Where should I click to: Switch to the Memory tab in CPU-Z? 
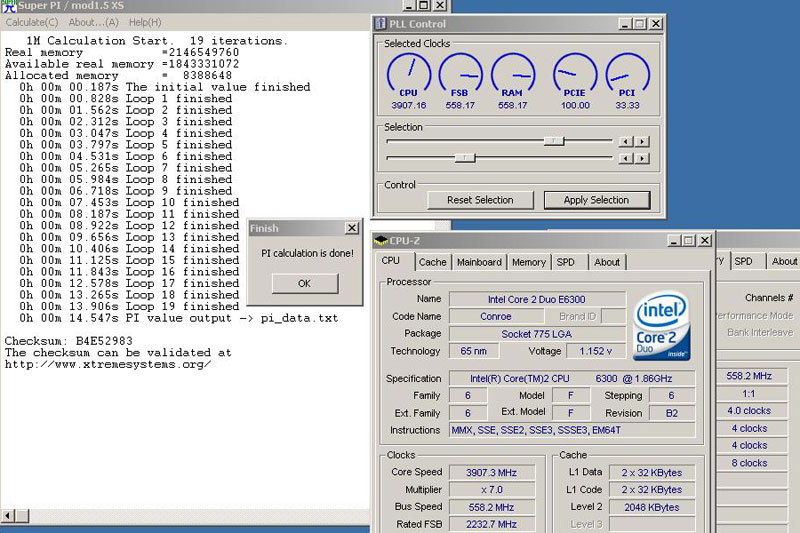tap(528, 262)
